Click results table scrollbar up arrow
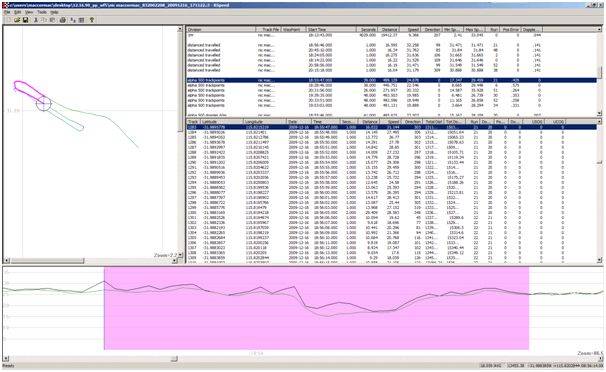The image size is (606, 372). click(599, 29)
